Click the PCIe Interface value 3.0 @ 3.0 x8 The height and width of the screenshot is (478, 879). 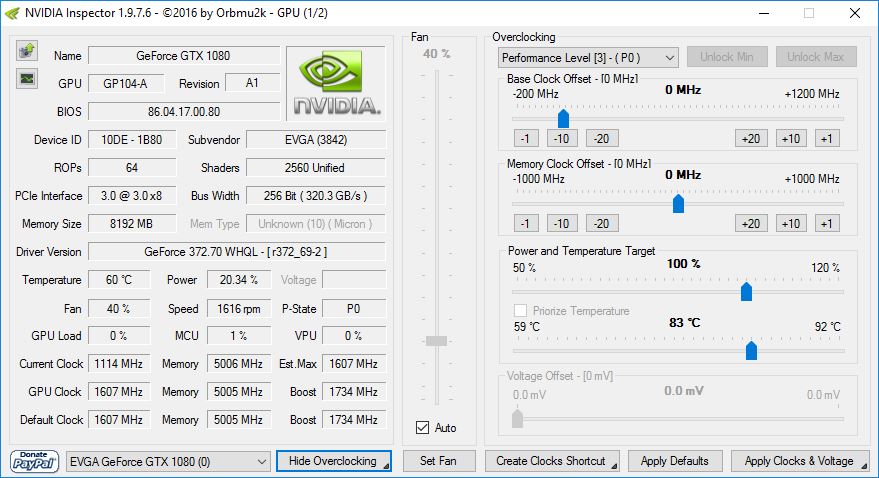132,196
